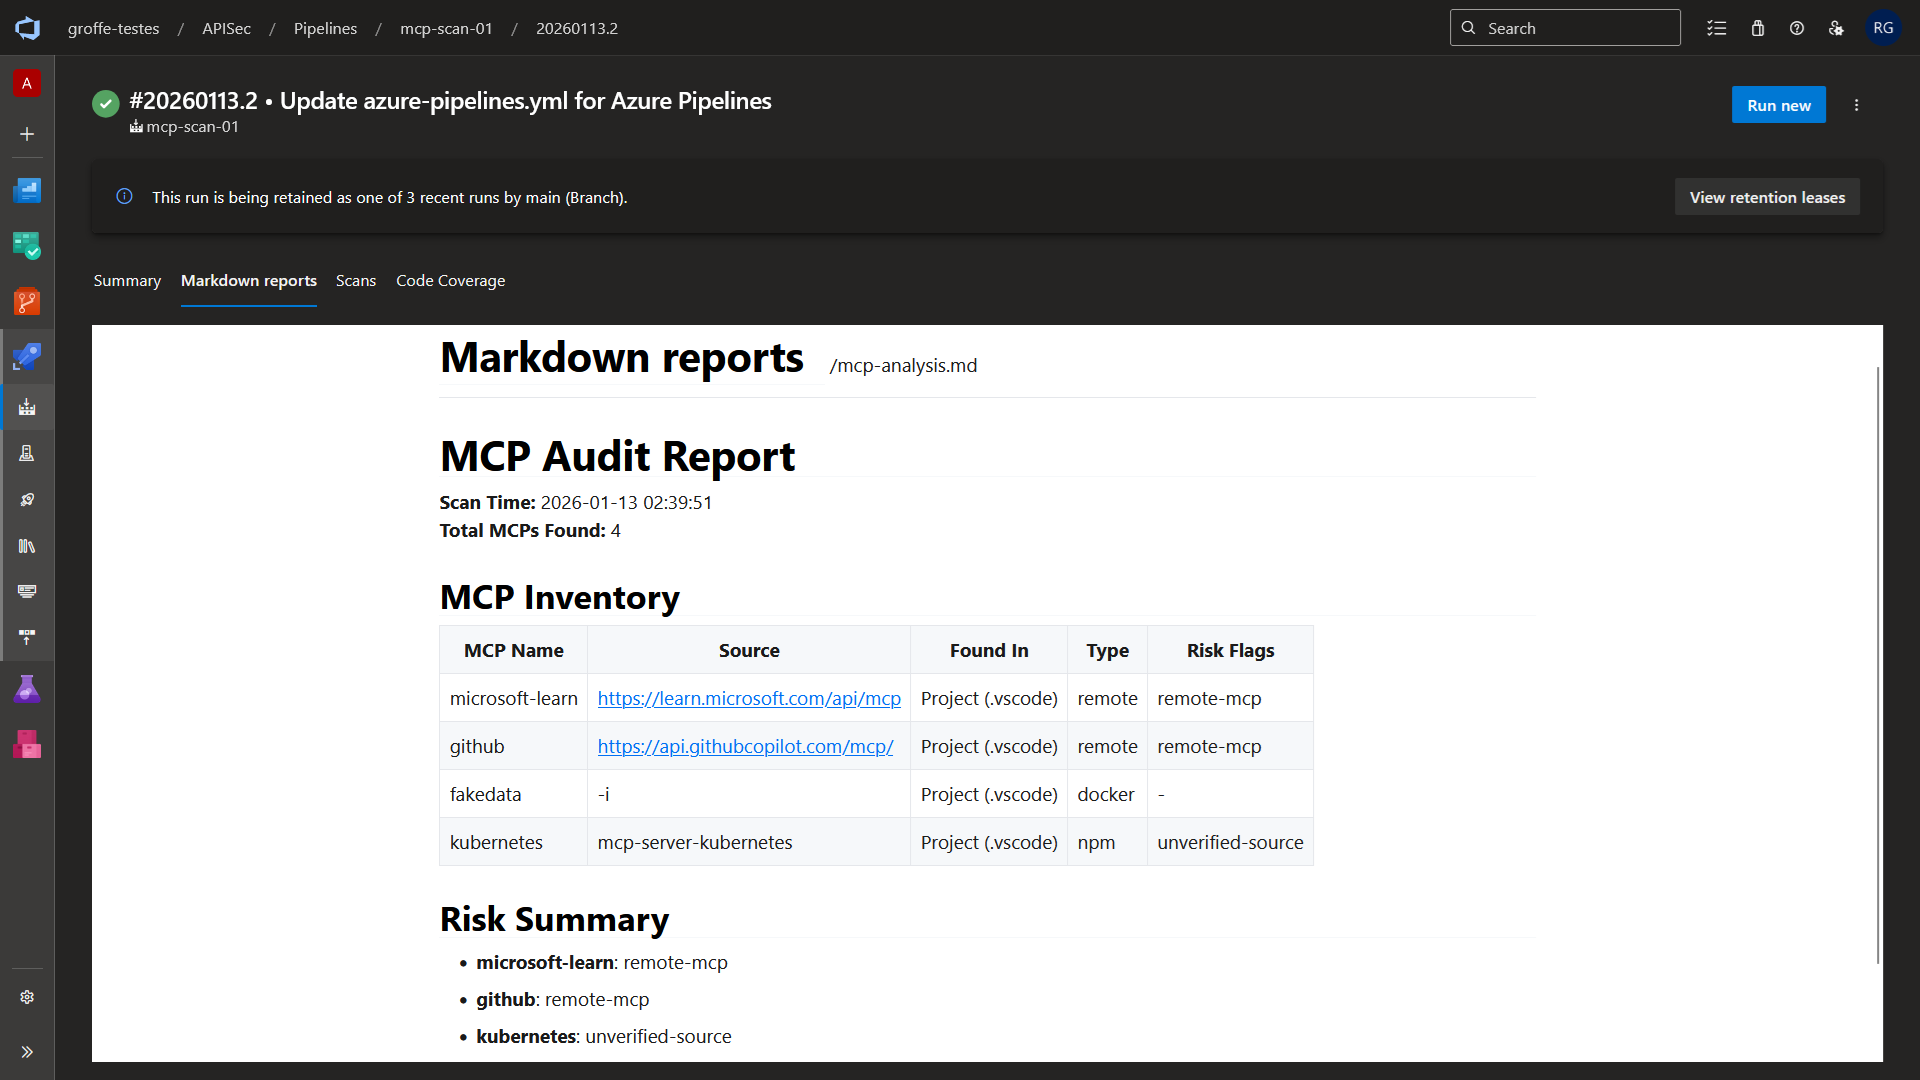Open more actions menu next to Run new
The height and width of the screenshot is (1080, 1920).
tap(1857, 105)
